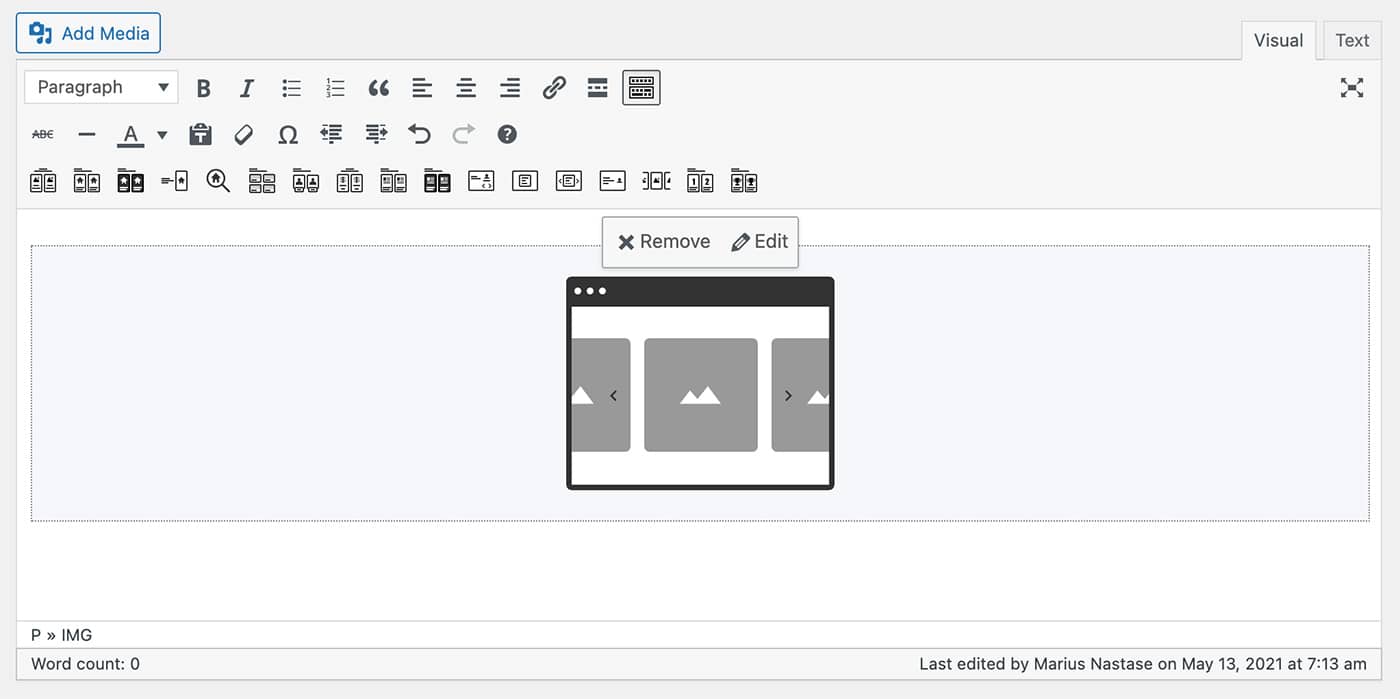Insert special character using Omega icon
This screenshot has height=699, width=1400.
[x=288, y=134]
